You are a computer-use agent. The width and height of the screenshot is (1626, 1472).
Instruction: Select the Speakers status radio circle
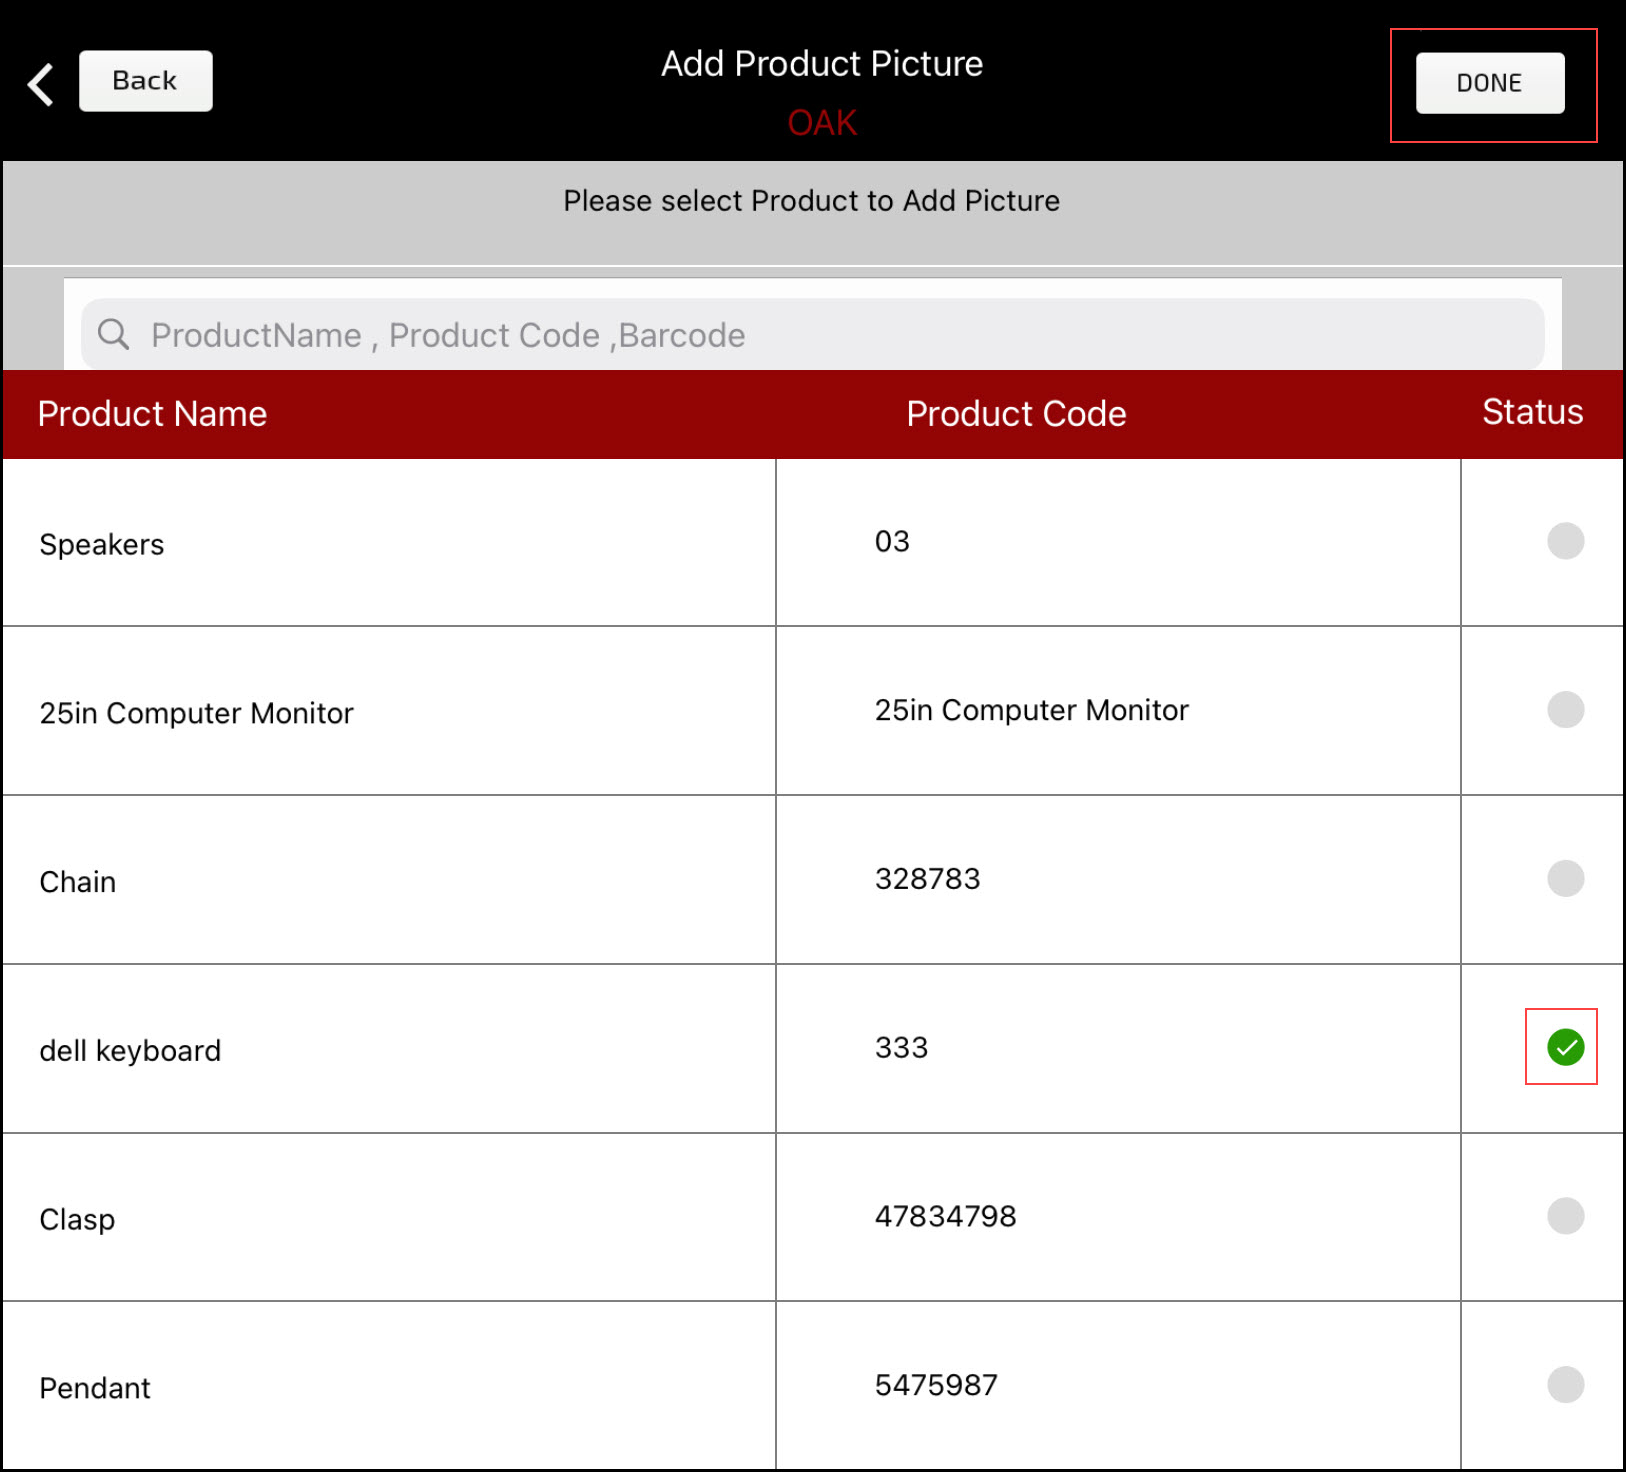pos(1565,541)
